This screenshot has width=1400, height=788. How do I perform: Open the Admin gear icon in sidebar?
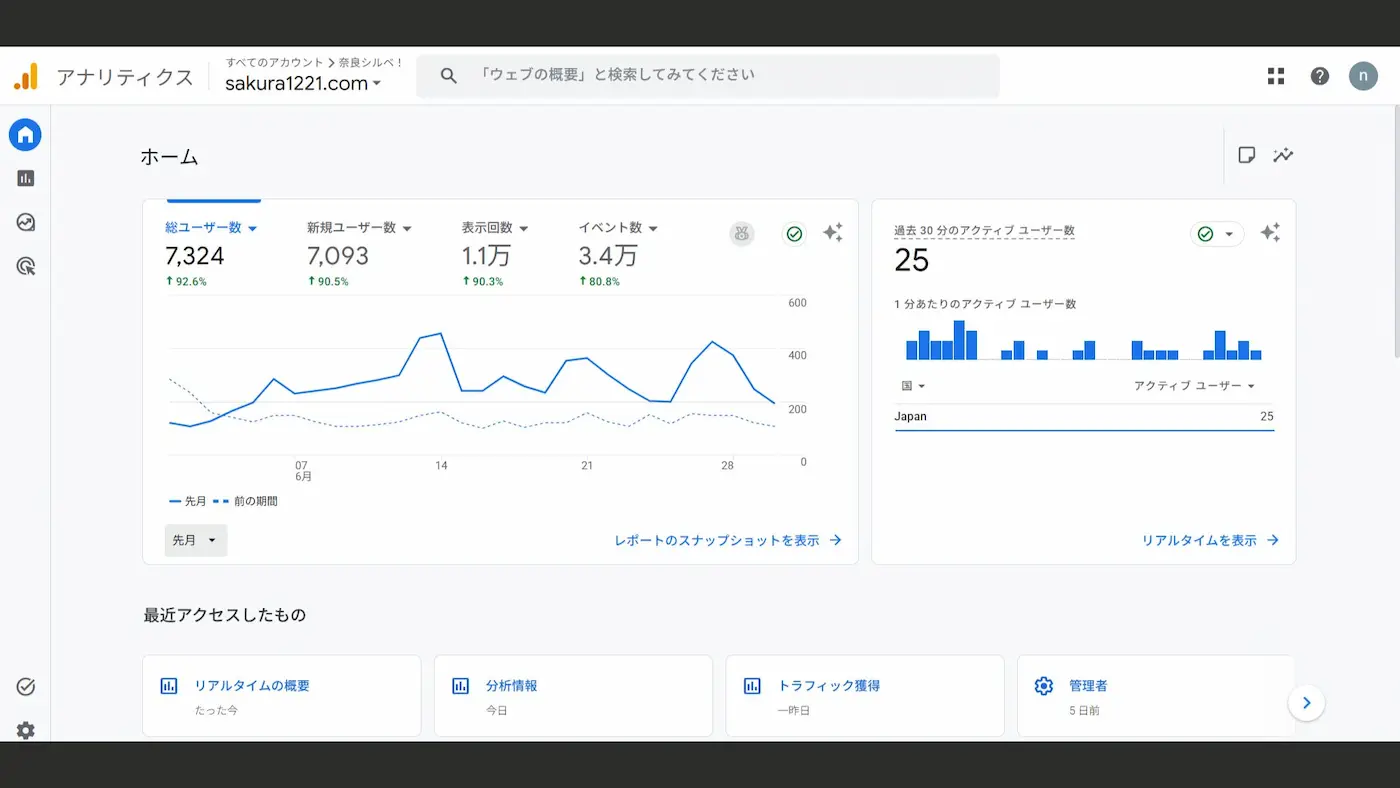click(x=26, y=731)
